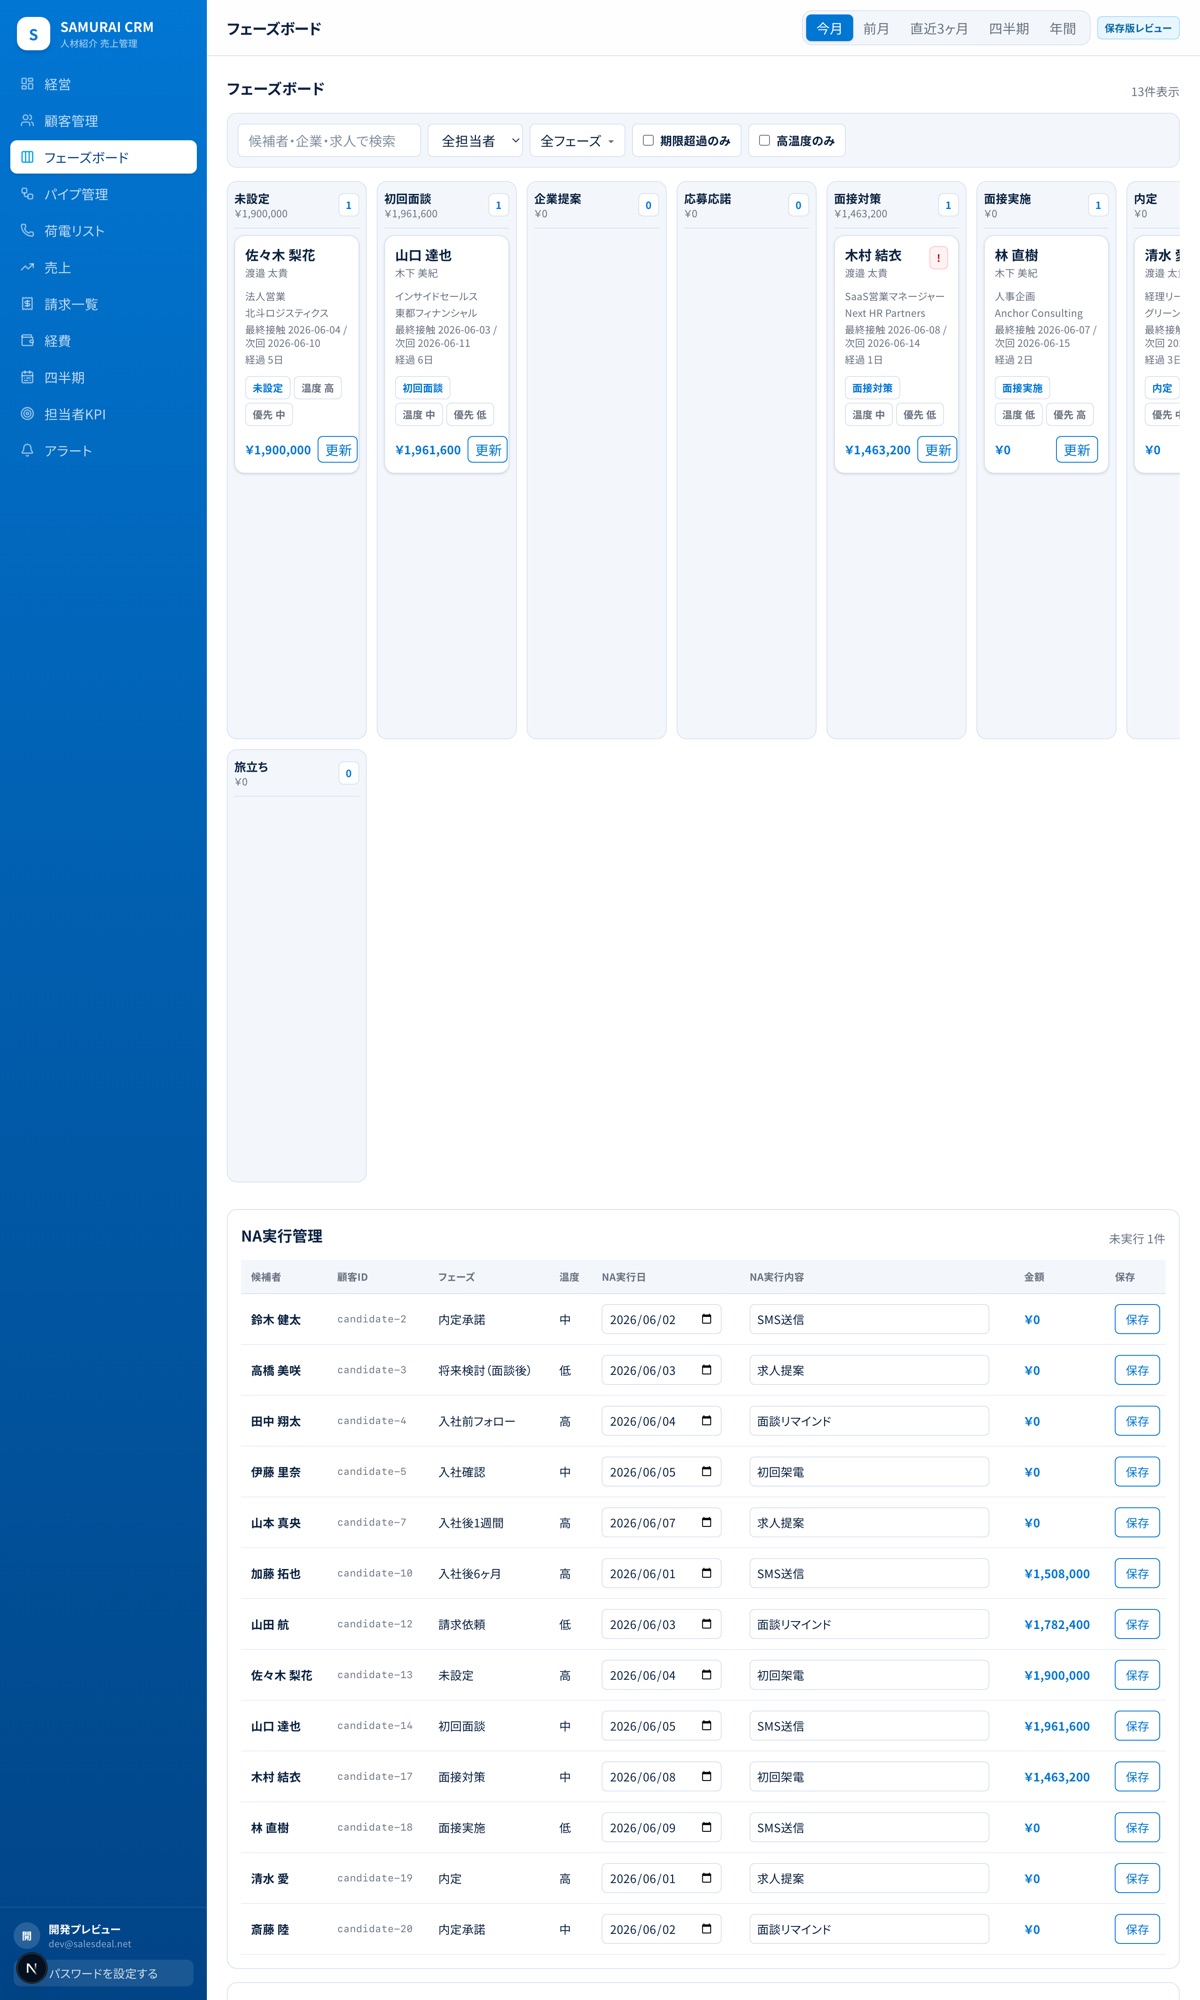Click 面接対策 tag on 木村 結衣 card
This screenshot has height=2000, width=1200.
(872, 388)
